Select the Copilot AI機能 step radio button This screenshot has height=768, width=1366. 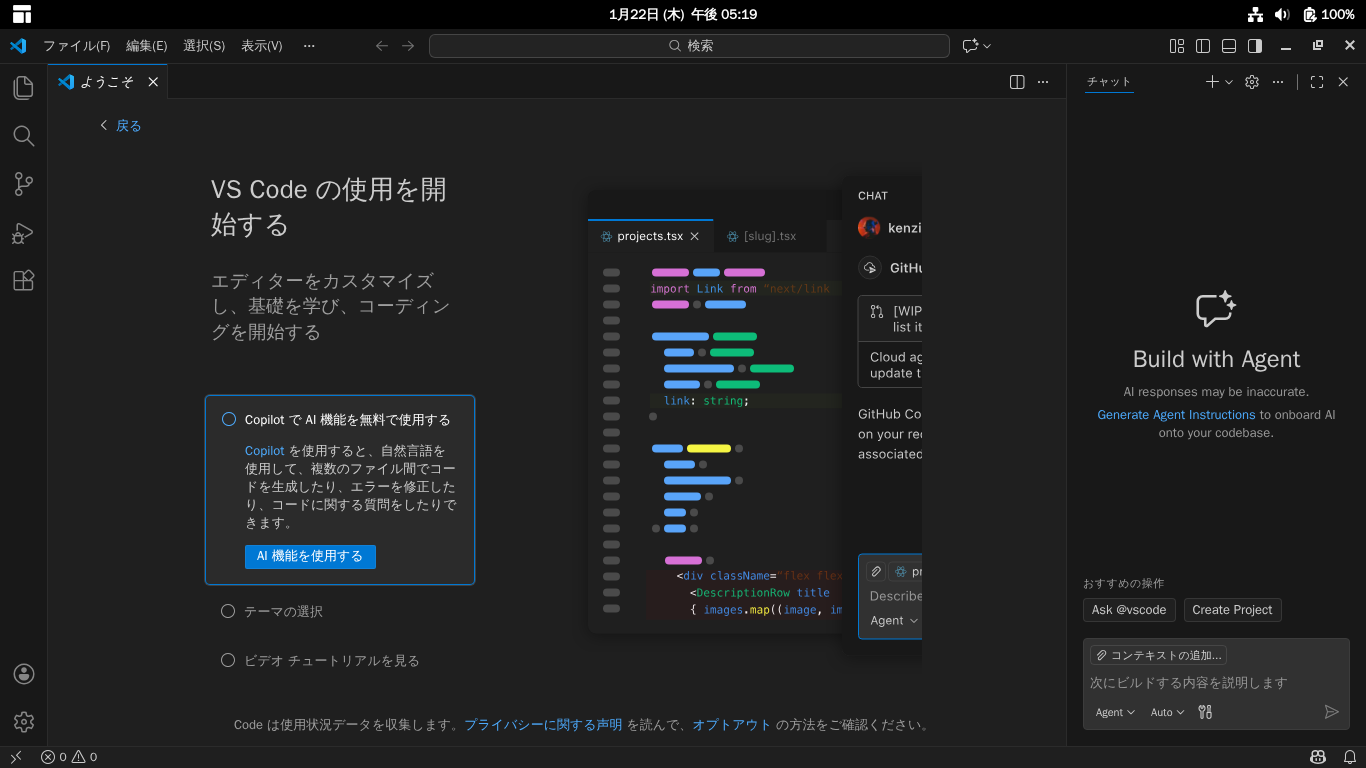pyautogui.click(x=229, y=420)
